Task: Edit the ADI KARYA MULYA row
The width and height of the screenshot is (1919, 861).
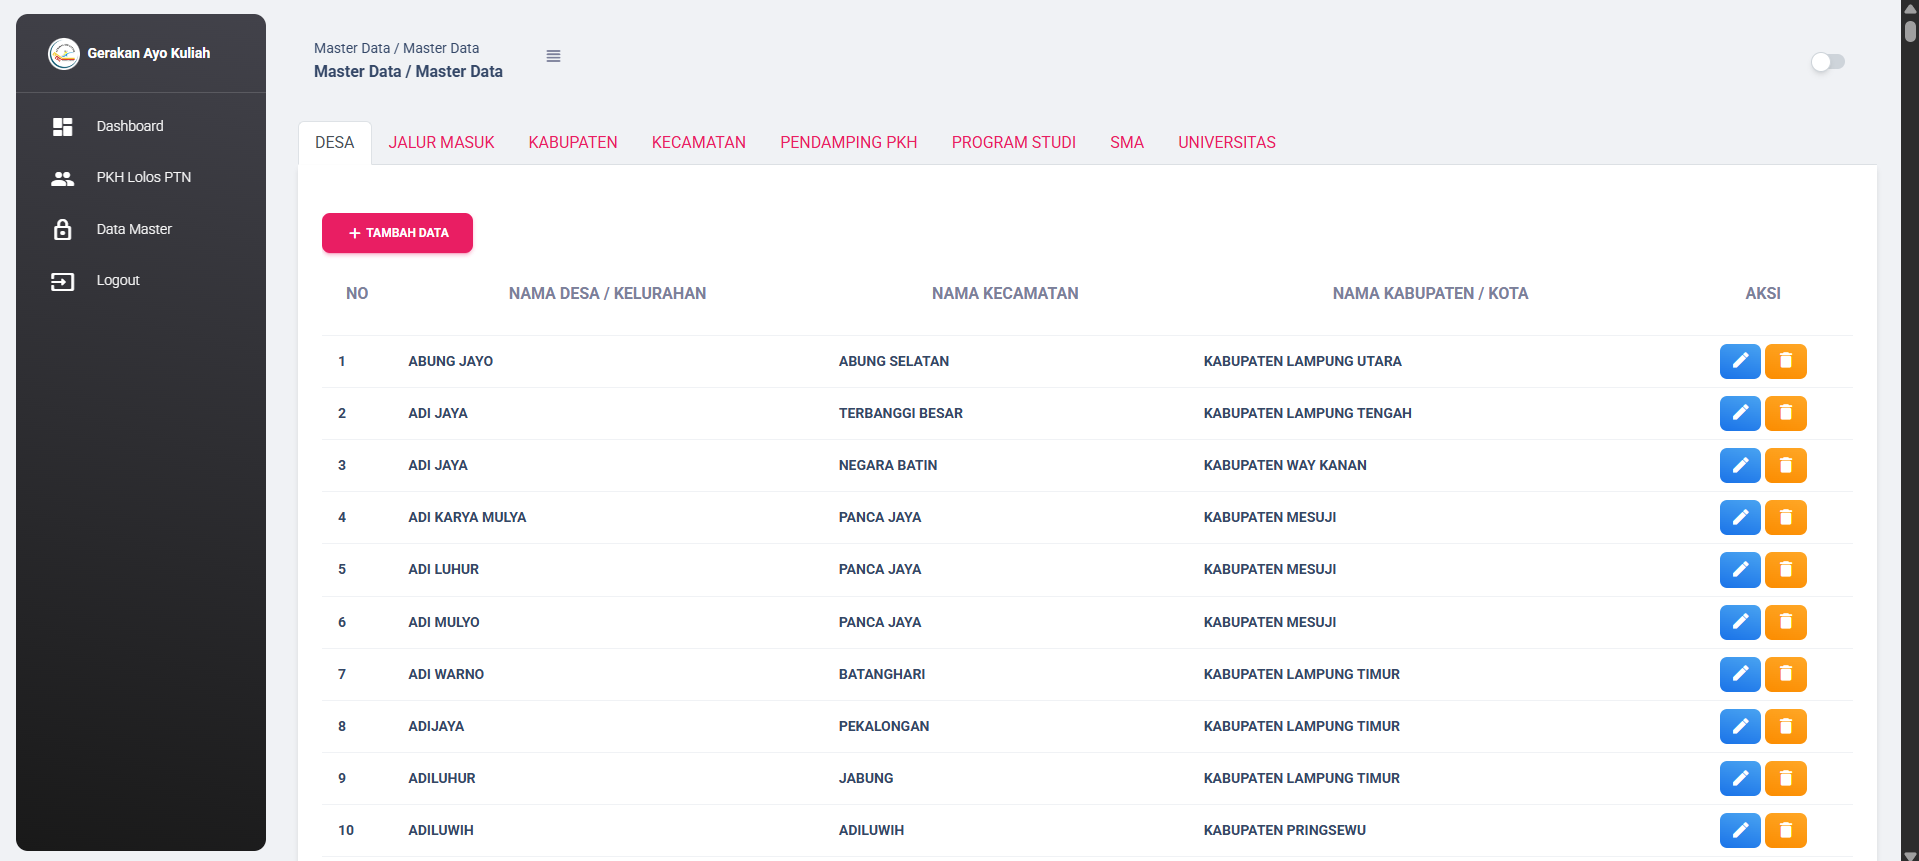Action: [1740, 517]
